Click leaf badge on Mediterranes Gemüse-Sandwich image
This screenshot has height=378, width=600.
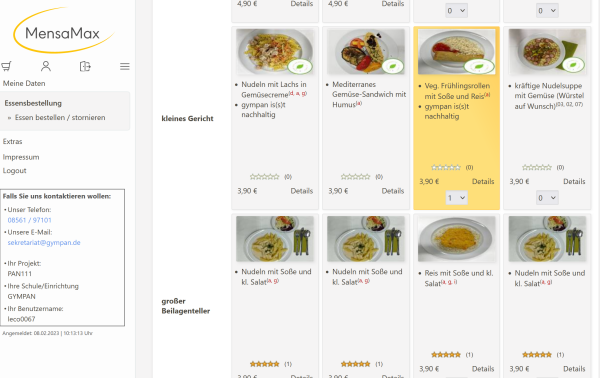pos(393,67)
